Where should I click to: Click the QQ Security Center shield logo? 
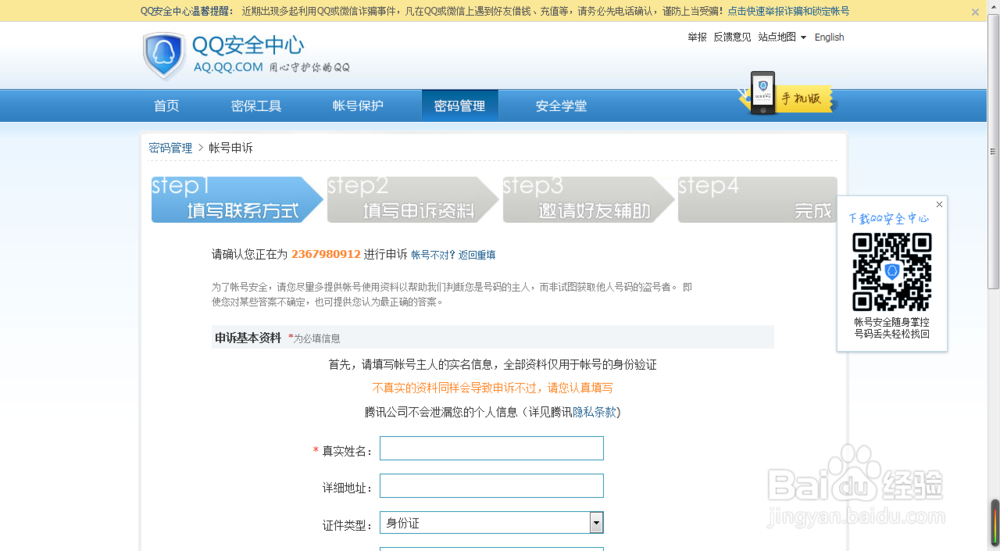pyautogui.click(x=164, y=55)
